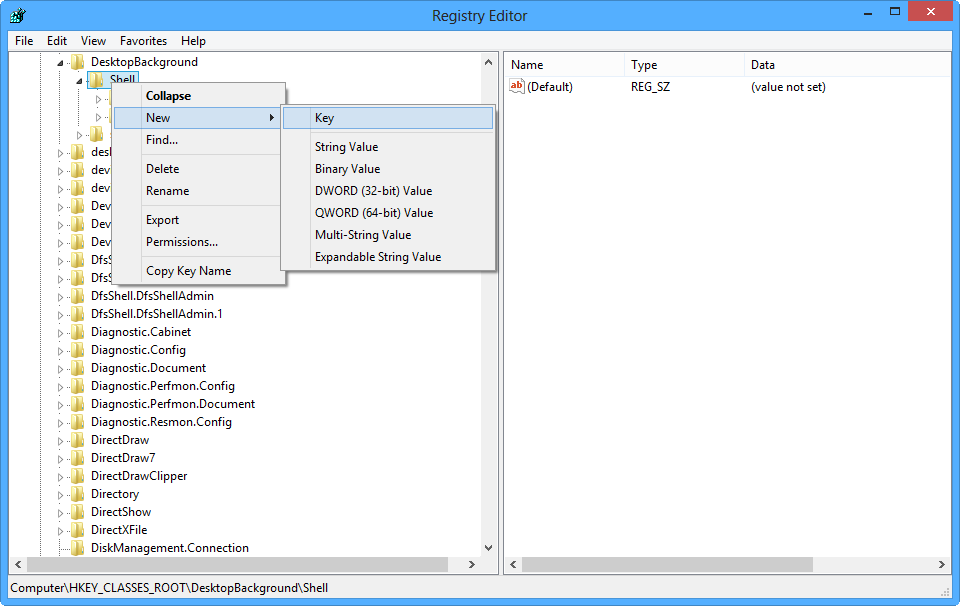
Task: Click the Name column header
Action: 564,65
